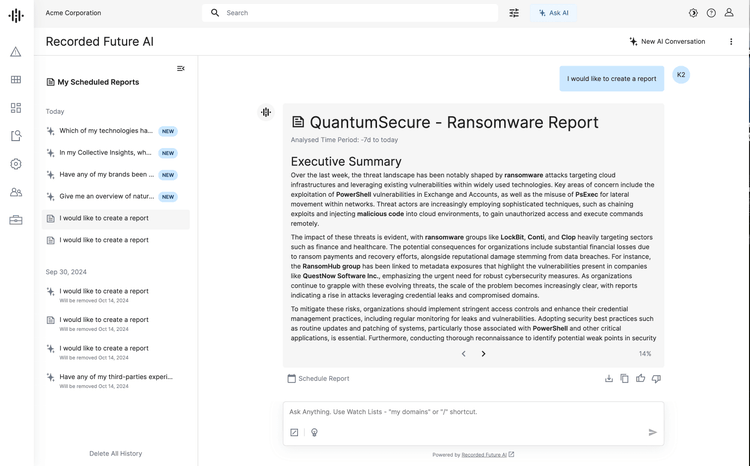This screenshot has height=466, width=750.
Task: Click the lightbulb suggestions icon
Action: coord(314,432)
